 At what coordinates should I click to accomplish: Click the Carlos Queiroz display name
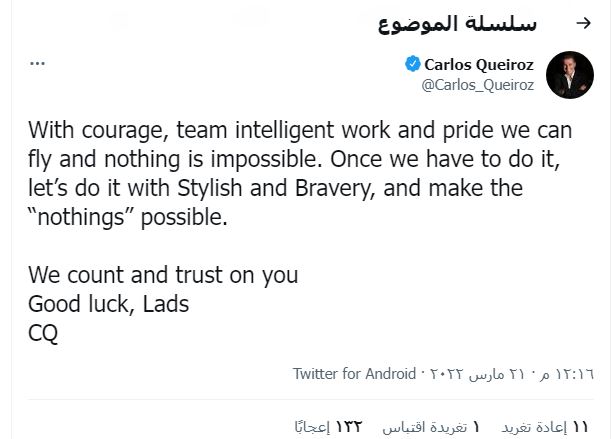[x=479, y=65]
